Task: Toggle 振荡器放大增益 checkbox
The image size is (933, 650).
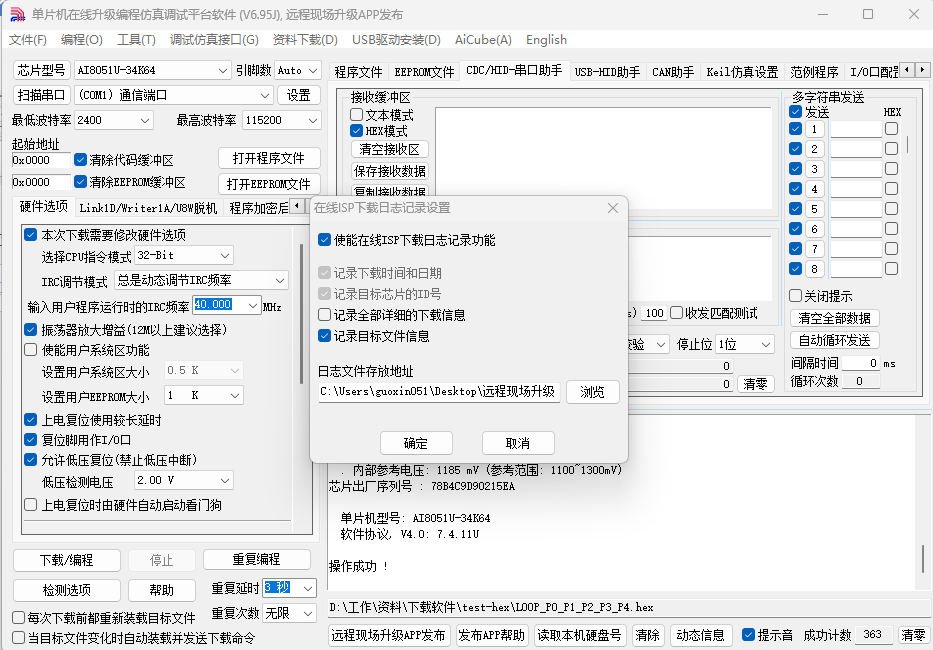Action: click(30, 329)
